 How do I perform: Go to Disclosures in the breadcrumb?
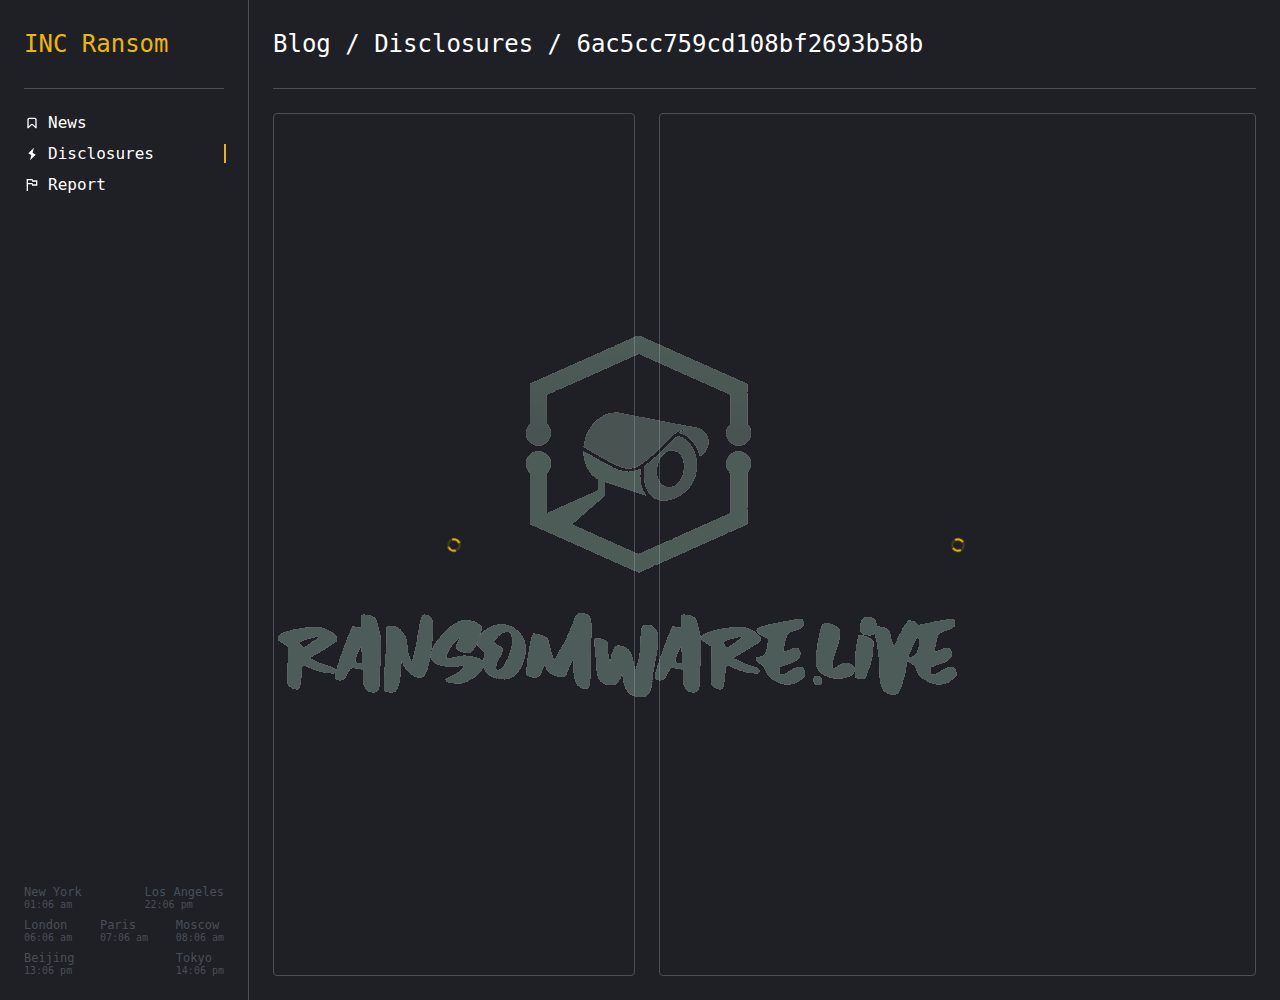pos(453,44)
